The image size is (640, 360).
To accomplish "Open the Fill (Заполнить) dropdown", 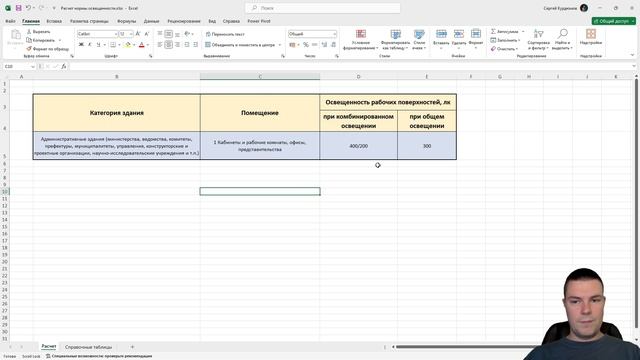I will [x=505, y=40].
